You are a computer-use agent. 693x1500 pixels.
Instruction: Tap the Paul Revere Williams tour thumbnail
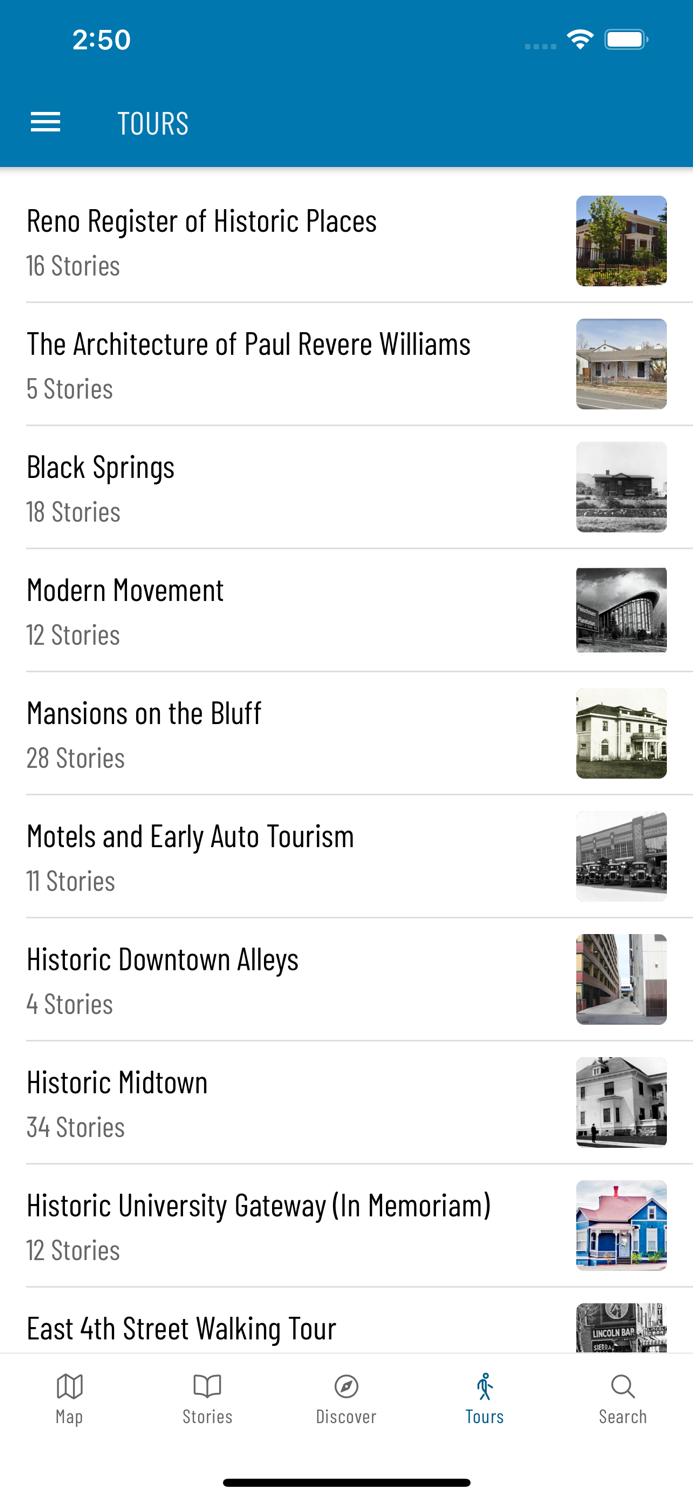621,364
